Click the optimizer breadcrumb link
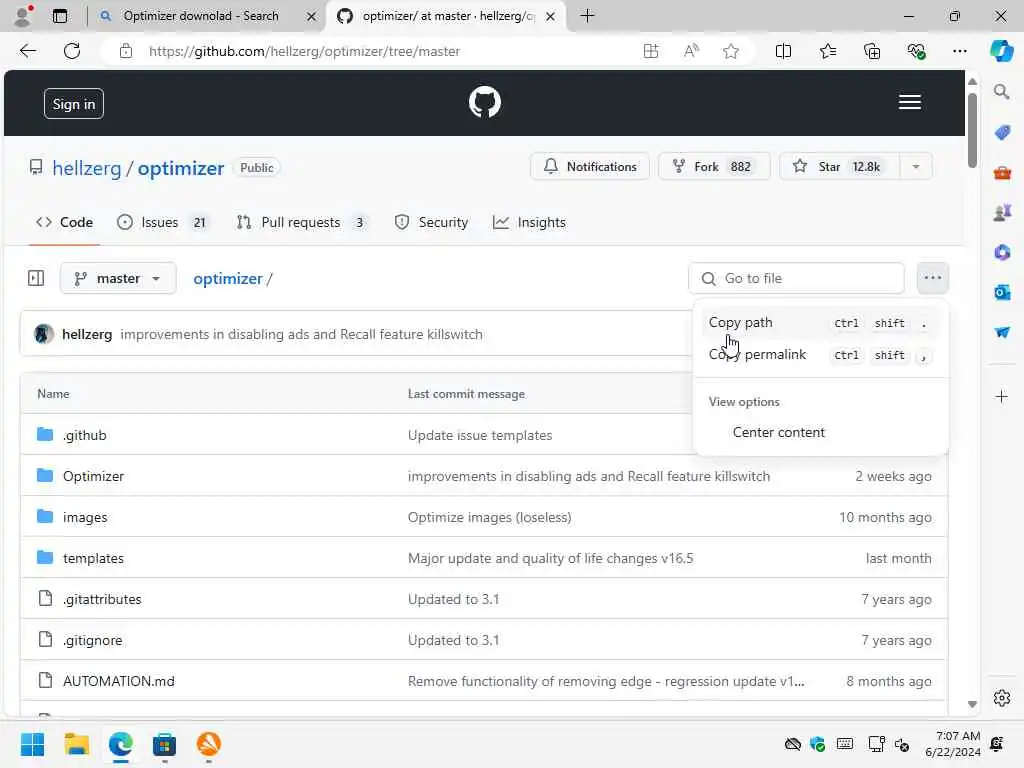Screen dimensions: 1024x768 [227, 279]
